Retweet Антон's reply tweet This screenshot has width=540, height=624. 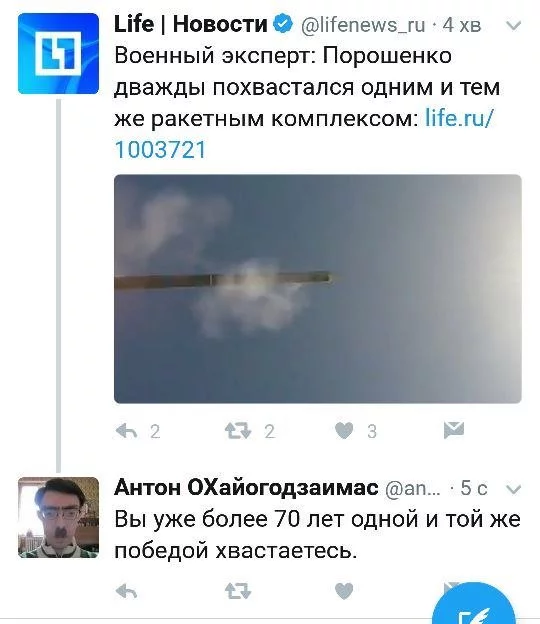(238, 591)
